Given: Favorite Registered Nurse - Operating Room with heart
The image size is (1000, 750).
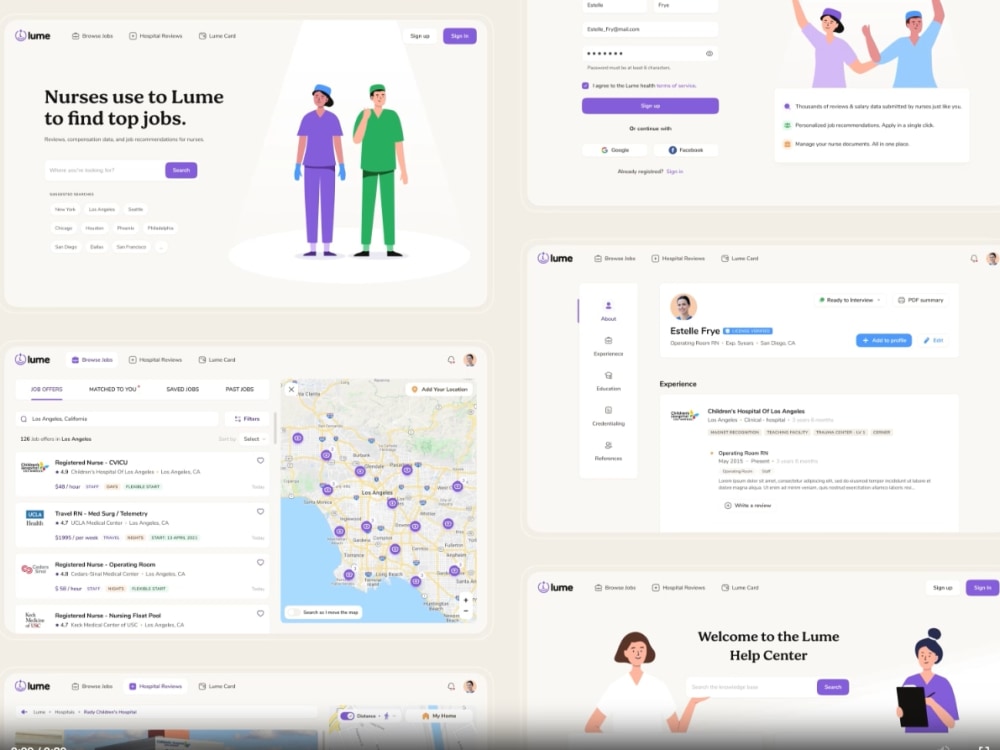Looking at the screenshot, I should point(260,562).
